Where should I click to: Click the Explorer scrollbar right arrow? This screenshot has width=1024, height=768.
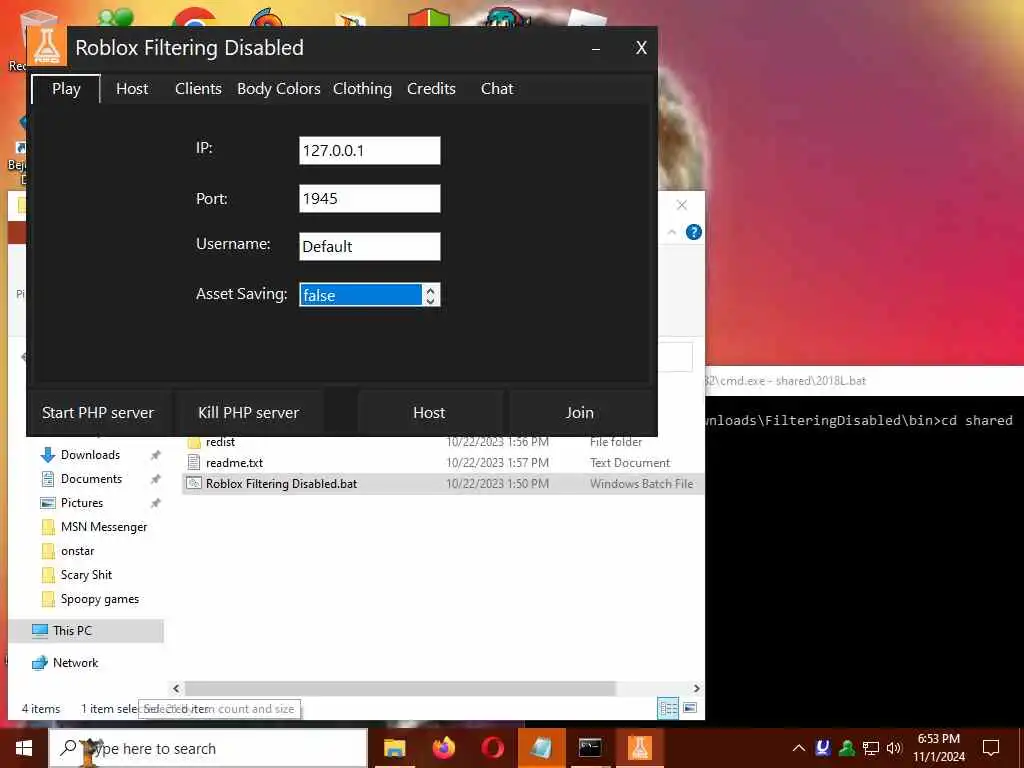696,688
